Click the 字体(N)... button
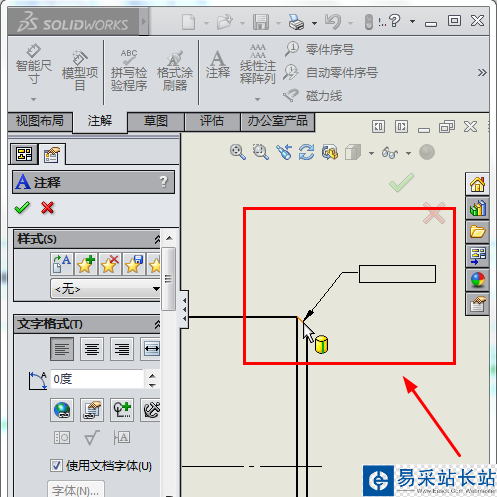The image size is (497, 497). [x=76, y=489]
